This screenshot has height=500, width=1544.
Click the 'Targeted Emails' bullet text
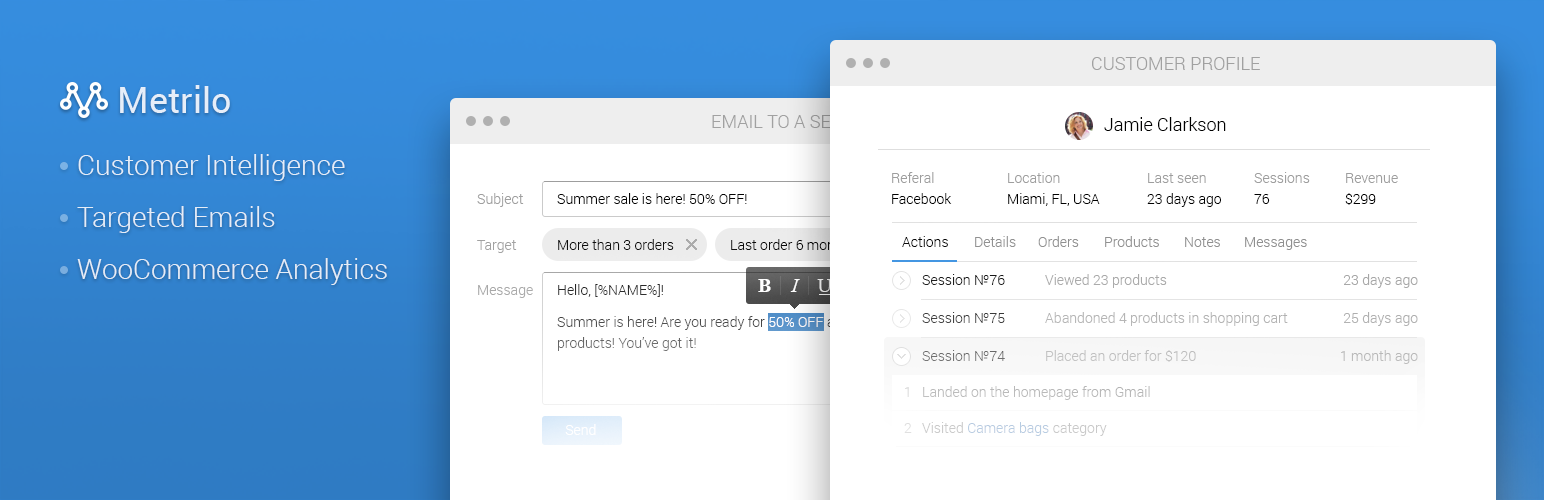(176, 217)
